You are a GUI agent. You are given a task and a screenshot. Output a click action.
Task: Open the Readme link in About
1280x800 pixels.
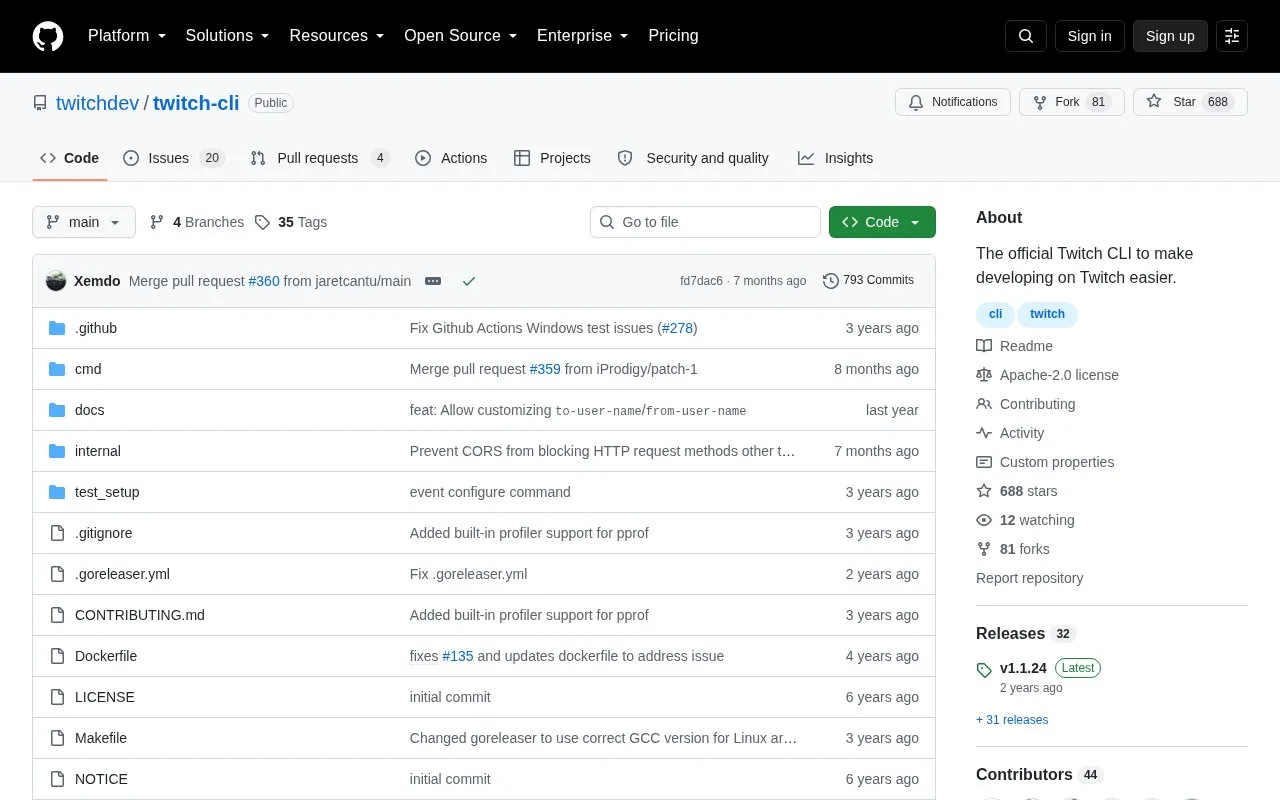click(x=1014, y=346)
